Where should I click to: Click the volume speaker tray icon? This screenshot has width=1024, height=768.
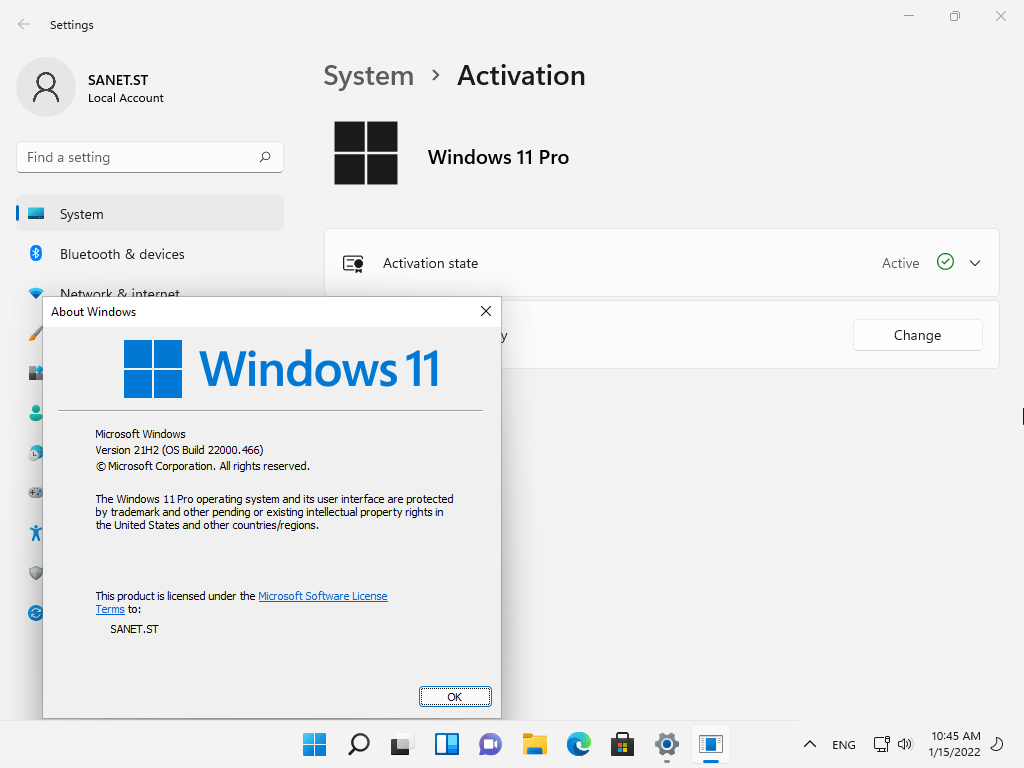point(904,744)
